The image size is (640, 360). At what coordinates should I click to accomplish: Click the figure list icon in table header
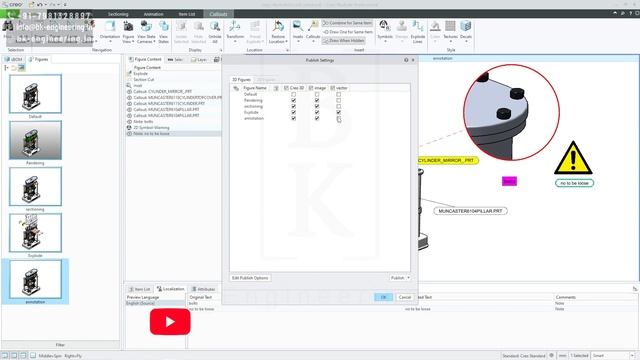[x=236, y=88]
